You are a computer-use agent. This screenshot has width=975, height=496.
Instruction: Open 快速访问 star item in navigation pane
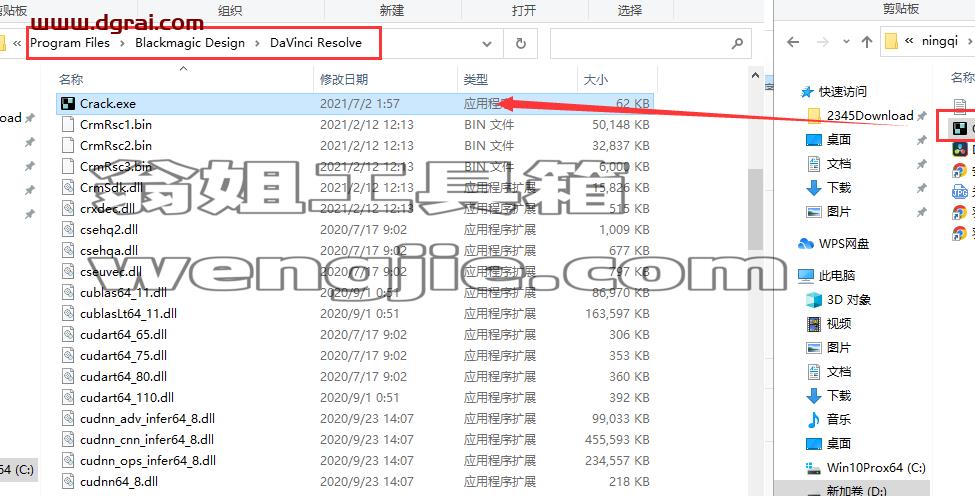pyautogui.click(x=834, y=92)
